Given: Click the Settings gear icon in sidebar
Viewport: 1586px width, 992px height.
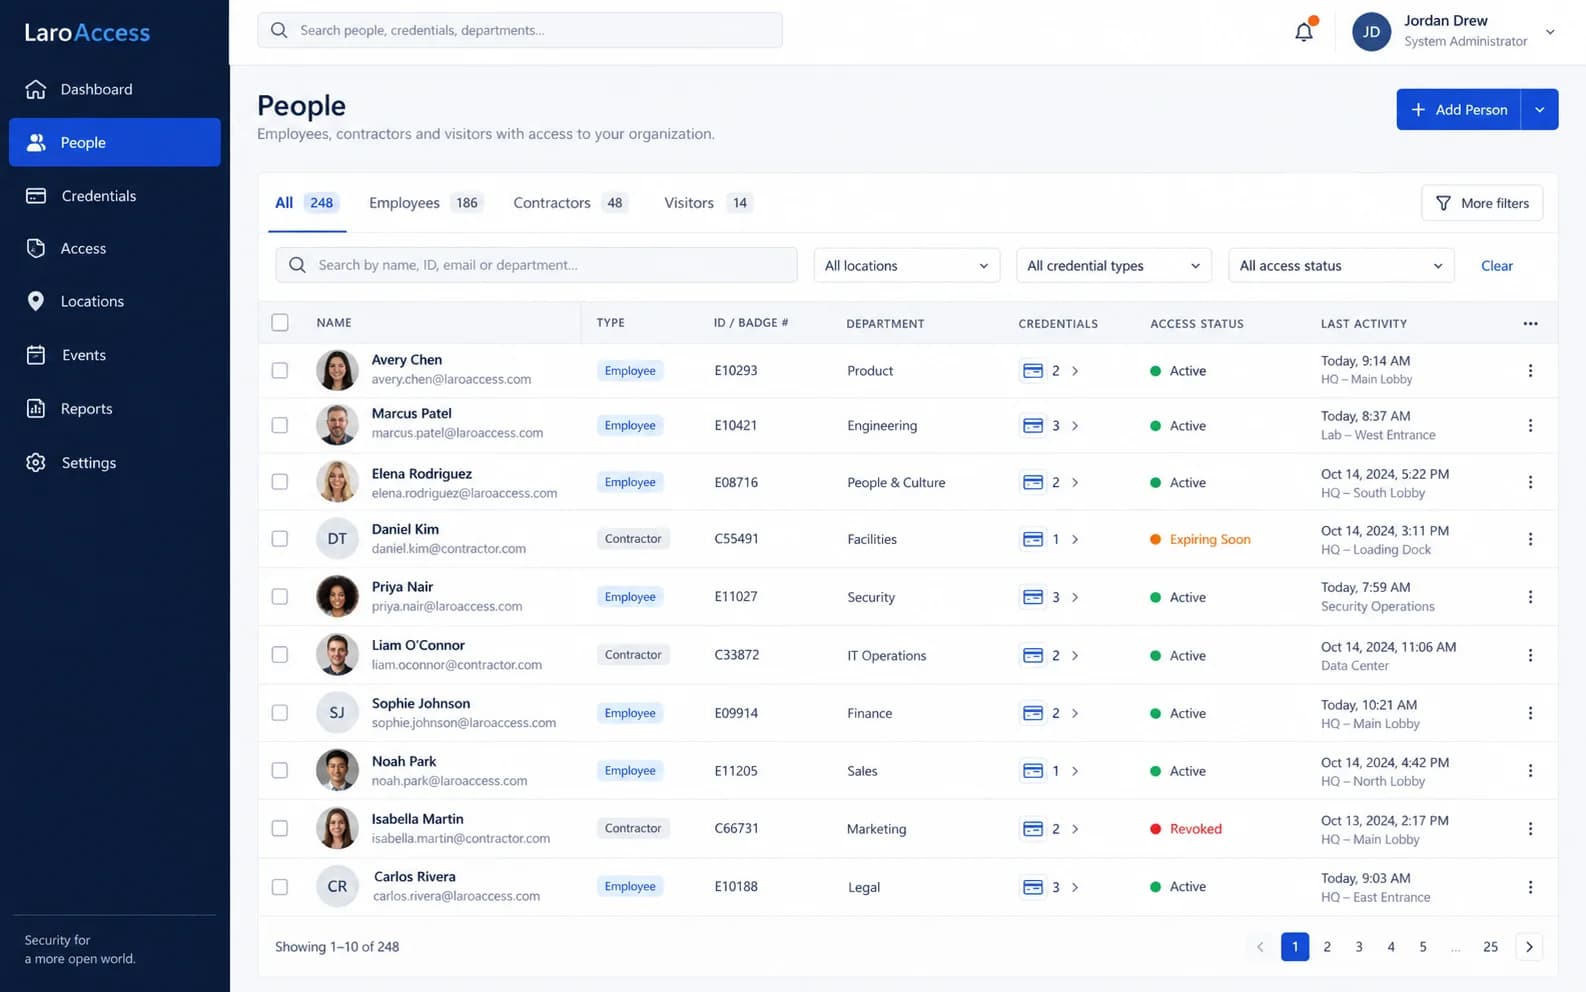Looking at the screenshot, I should 36,462.
